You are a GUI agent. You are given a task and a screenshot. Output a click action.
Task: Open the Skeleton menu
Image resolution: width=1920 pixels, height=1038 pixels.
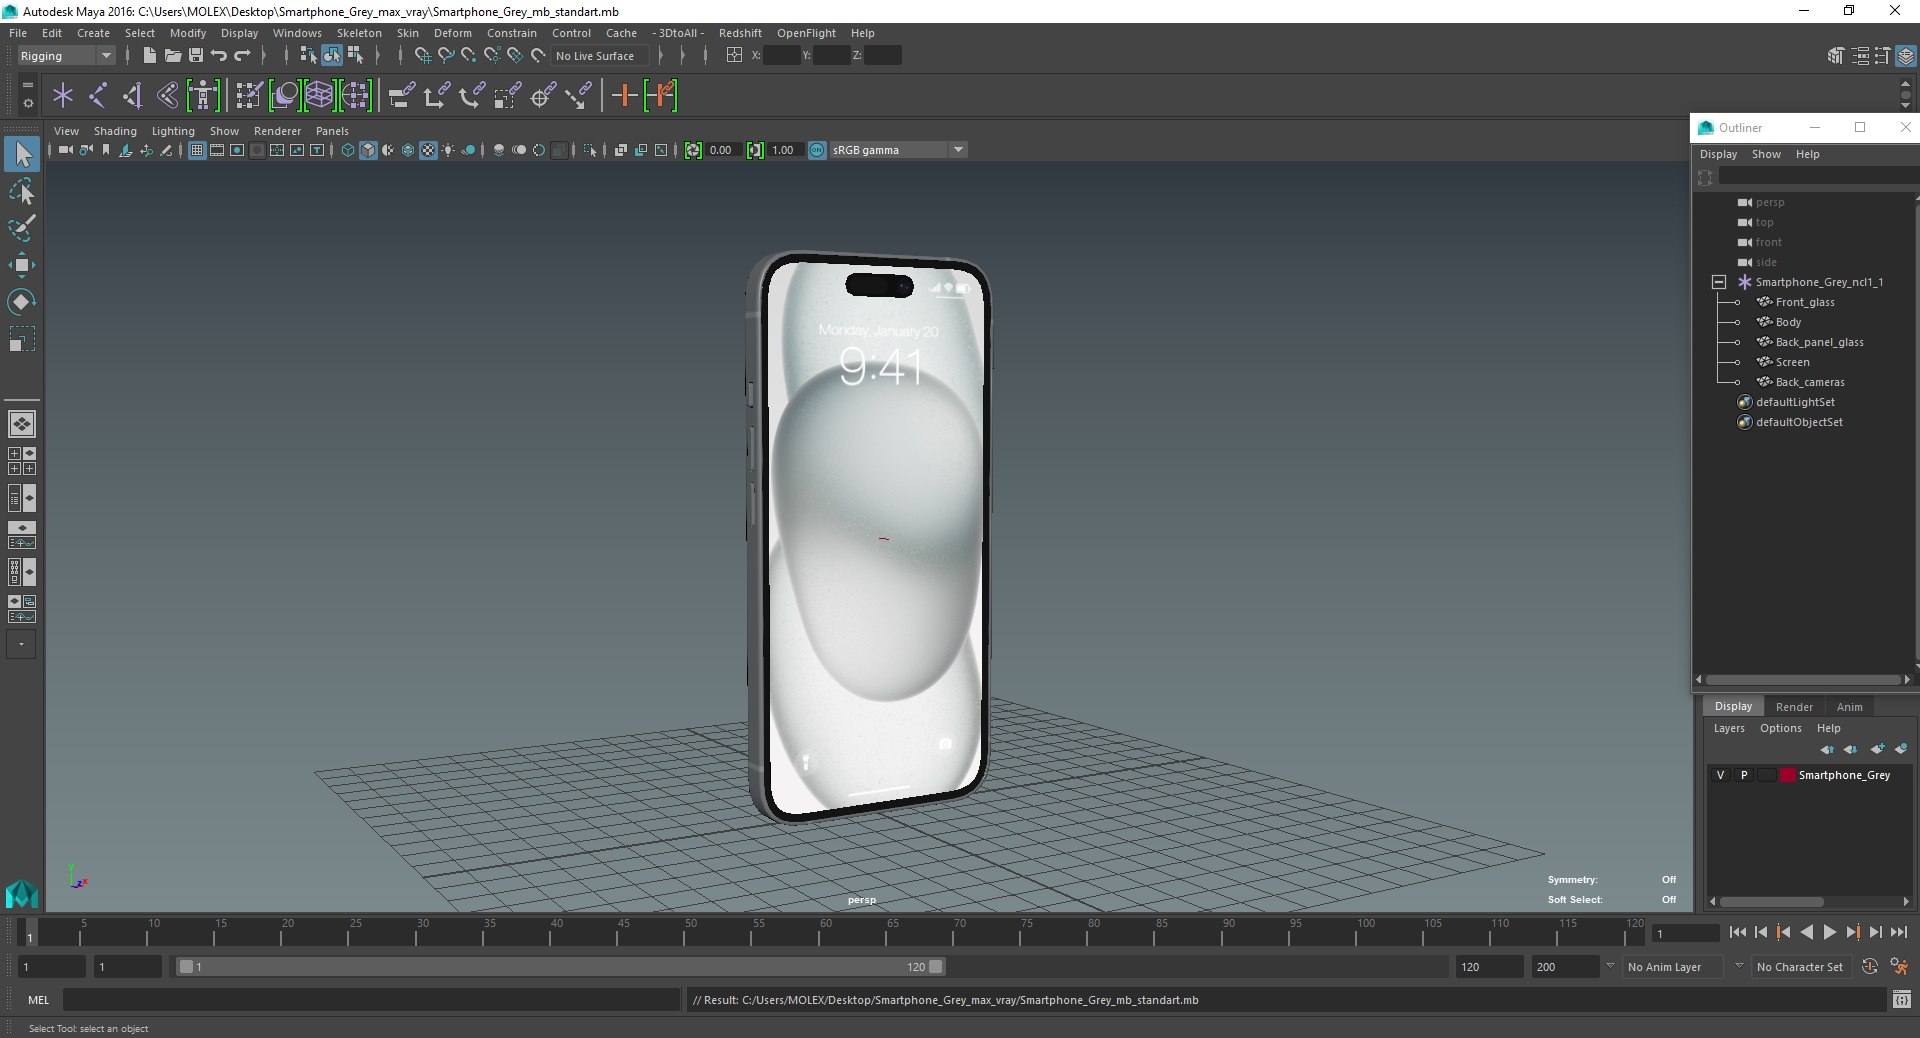pyautogui.click(x=359, y=33)
